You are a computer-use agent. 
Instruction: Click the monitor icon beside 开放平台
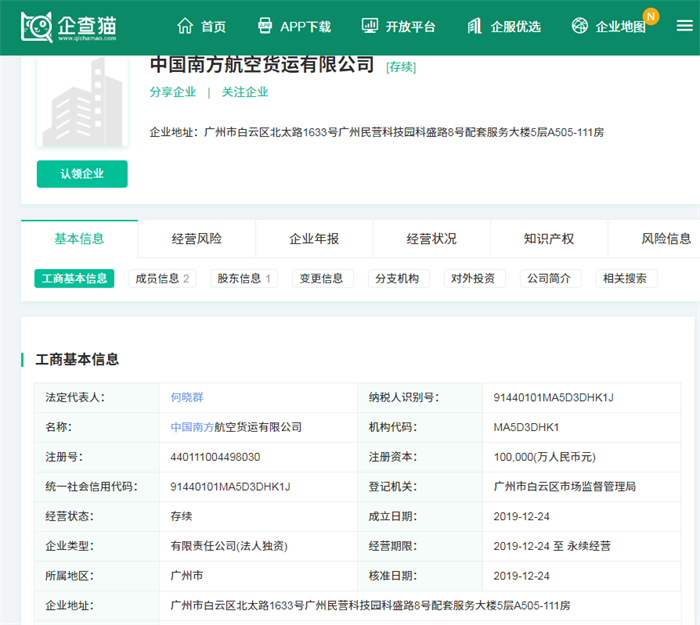pos(370,26)
